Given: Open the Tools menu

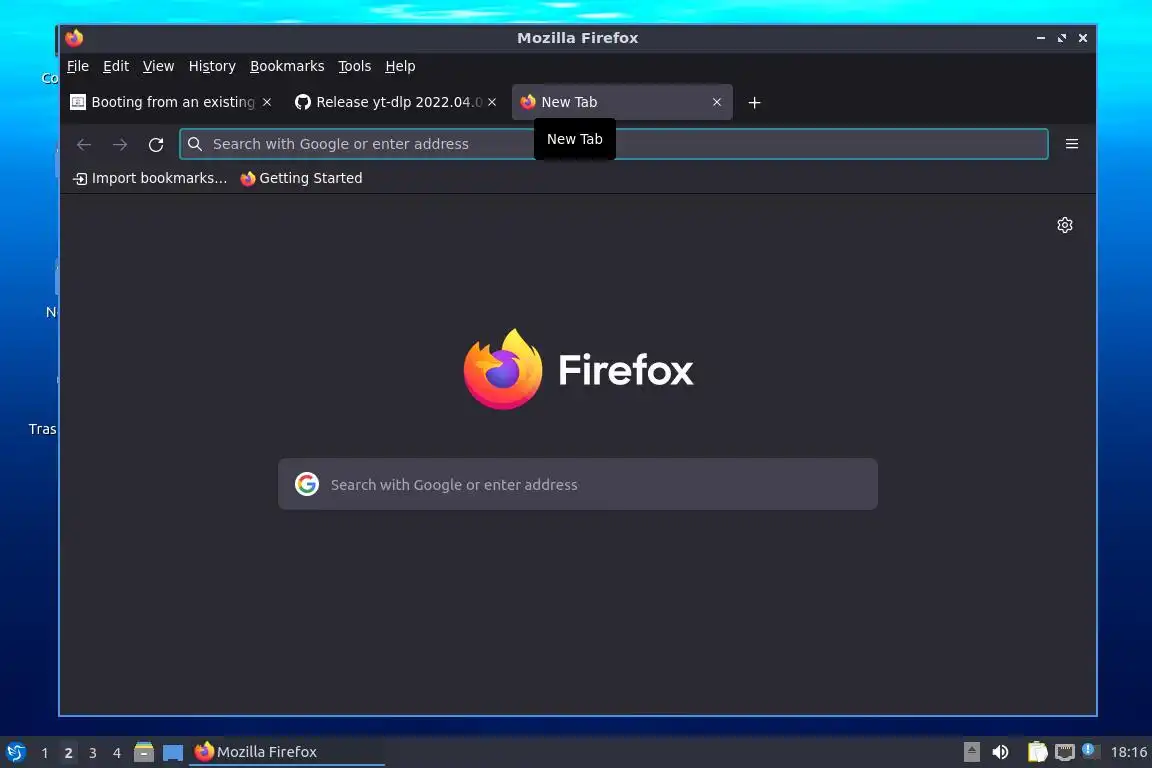Looking at the screenshot, I should (x=355, y=66).
